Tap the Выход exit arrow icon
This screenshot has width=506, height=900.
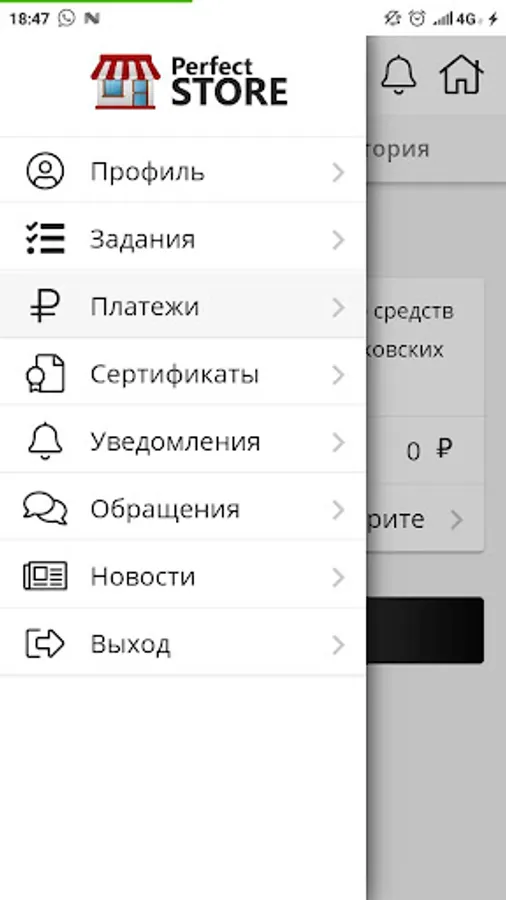click(x=45, y=643)
